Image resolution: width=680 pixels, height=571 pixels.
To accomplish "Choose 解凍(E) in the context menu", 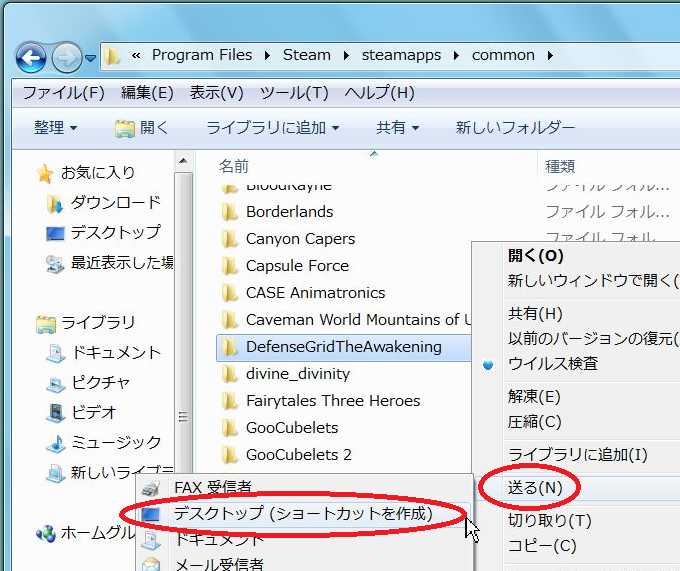I will pyautogui.click(x=534, y=396).
